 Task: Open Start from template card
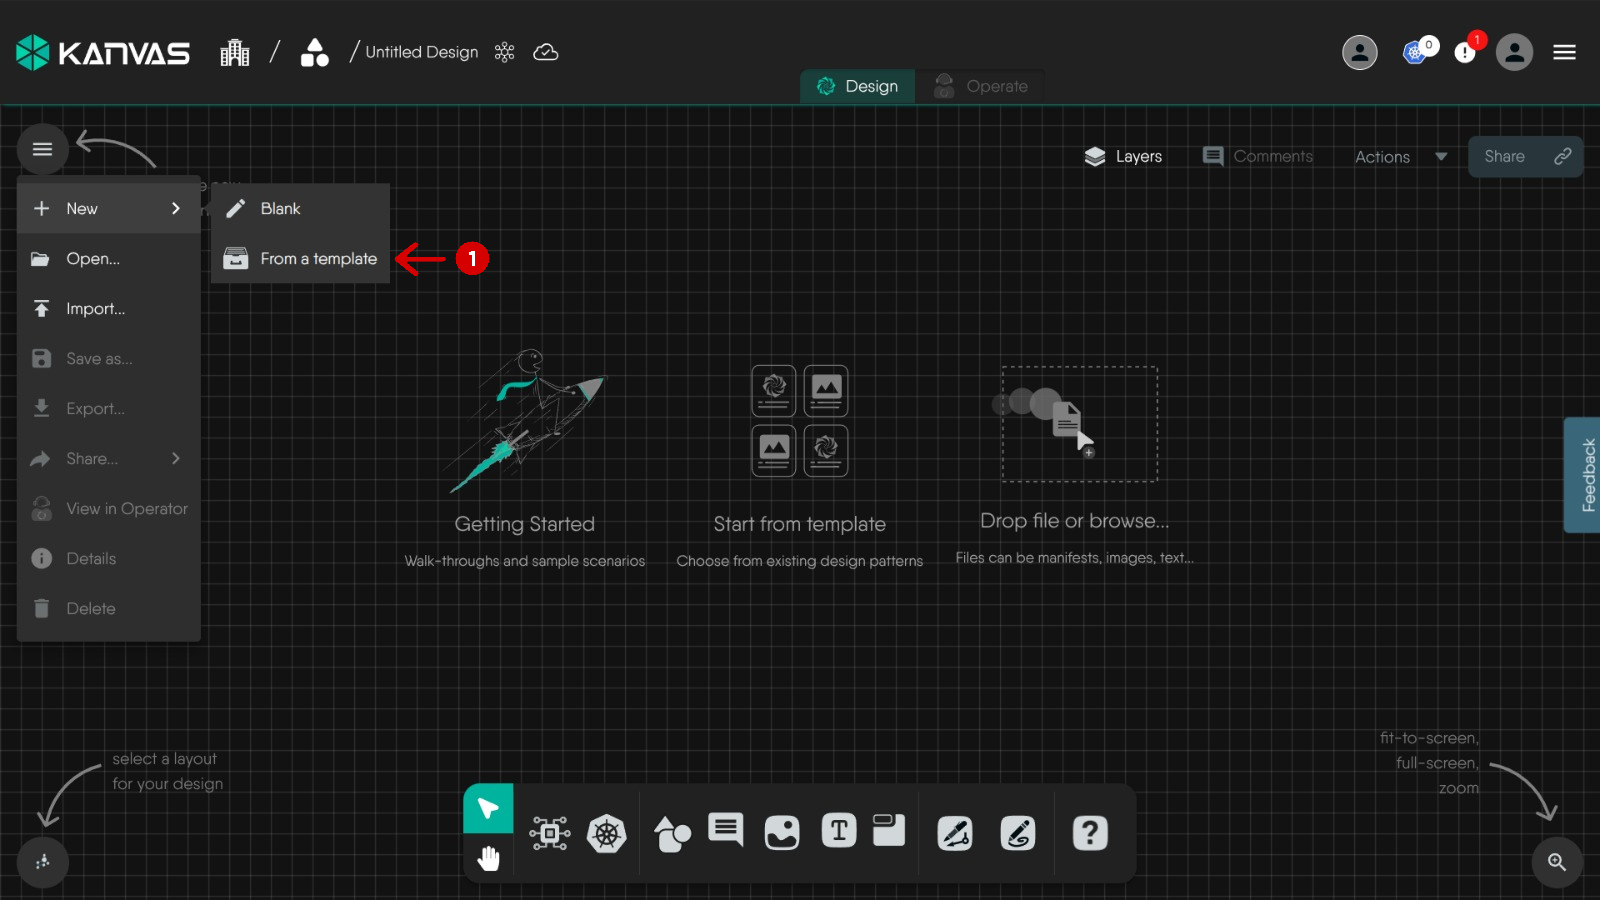click(x=800, y=466)
